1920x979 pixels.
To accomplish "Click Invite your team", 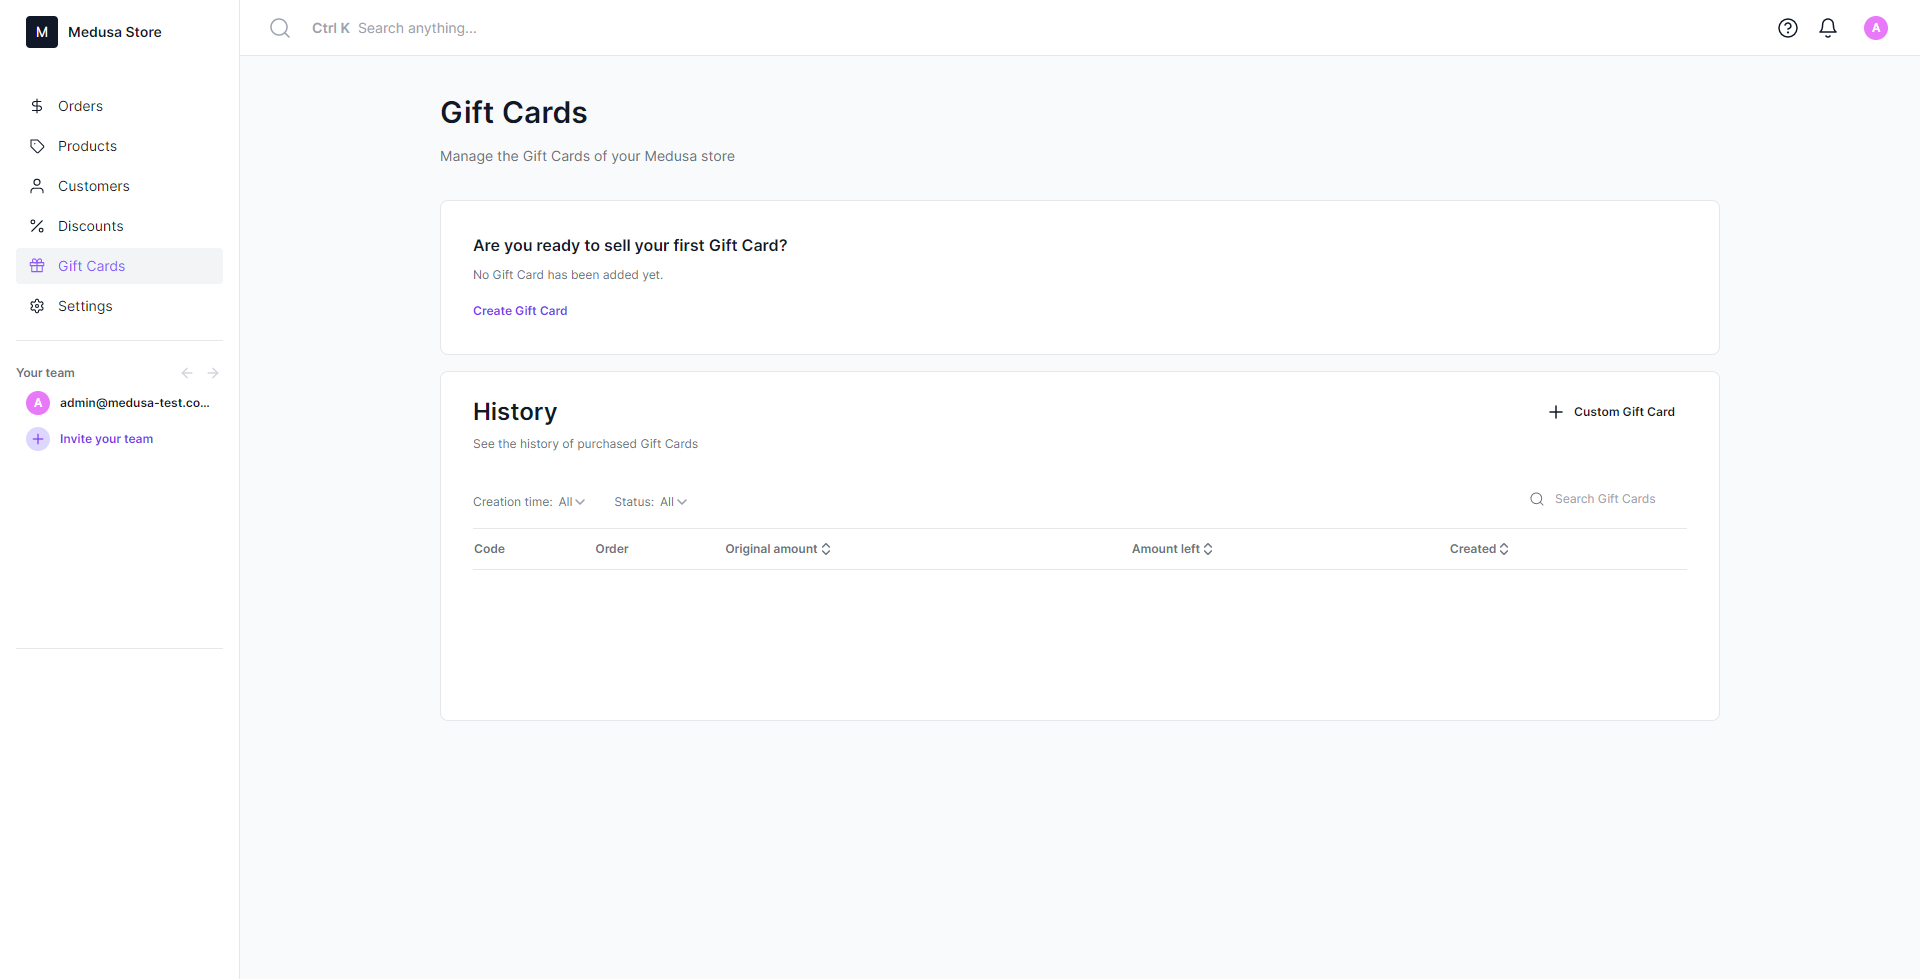I will pyautogui.click(x=105, y=438).
